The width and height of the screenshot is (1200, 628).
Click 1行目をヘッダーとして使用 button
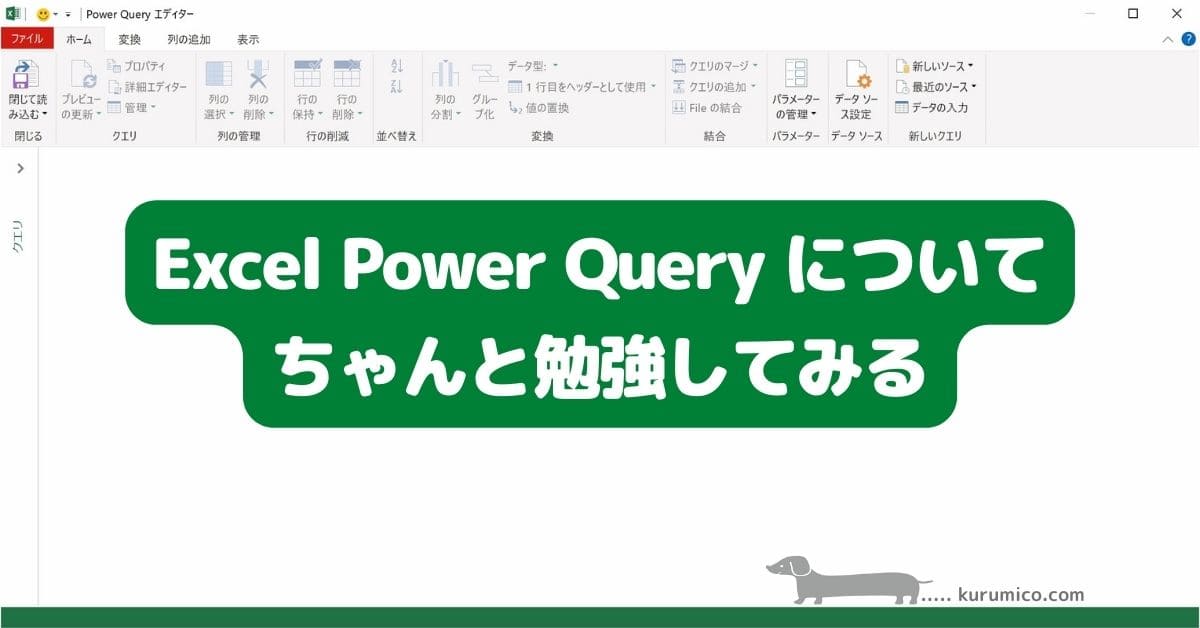point(582,87)
